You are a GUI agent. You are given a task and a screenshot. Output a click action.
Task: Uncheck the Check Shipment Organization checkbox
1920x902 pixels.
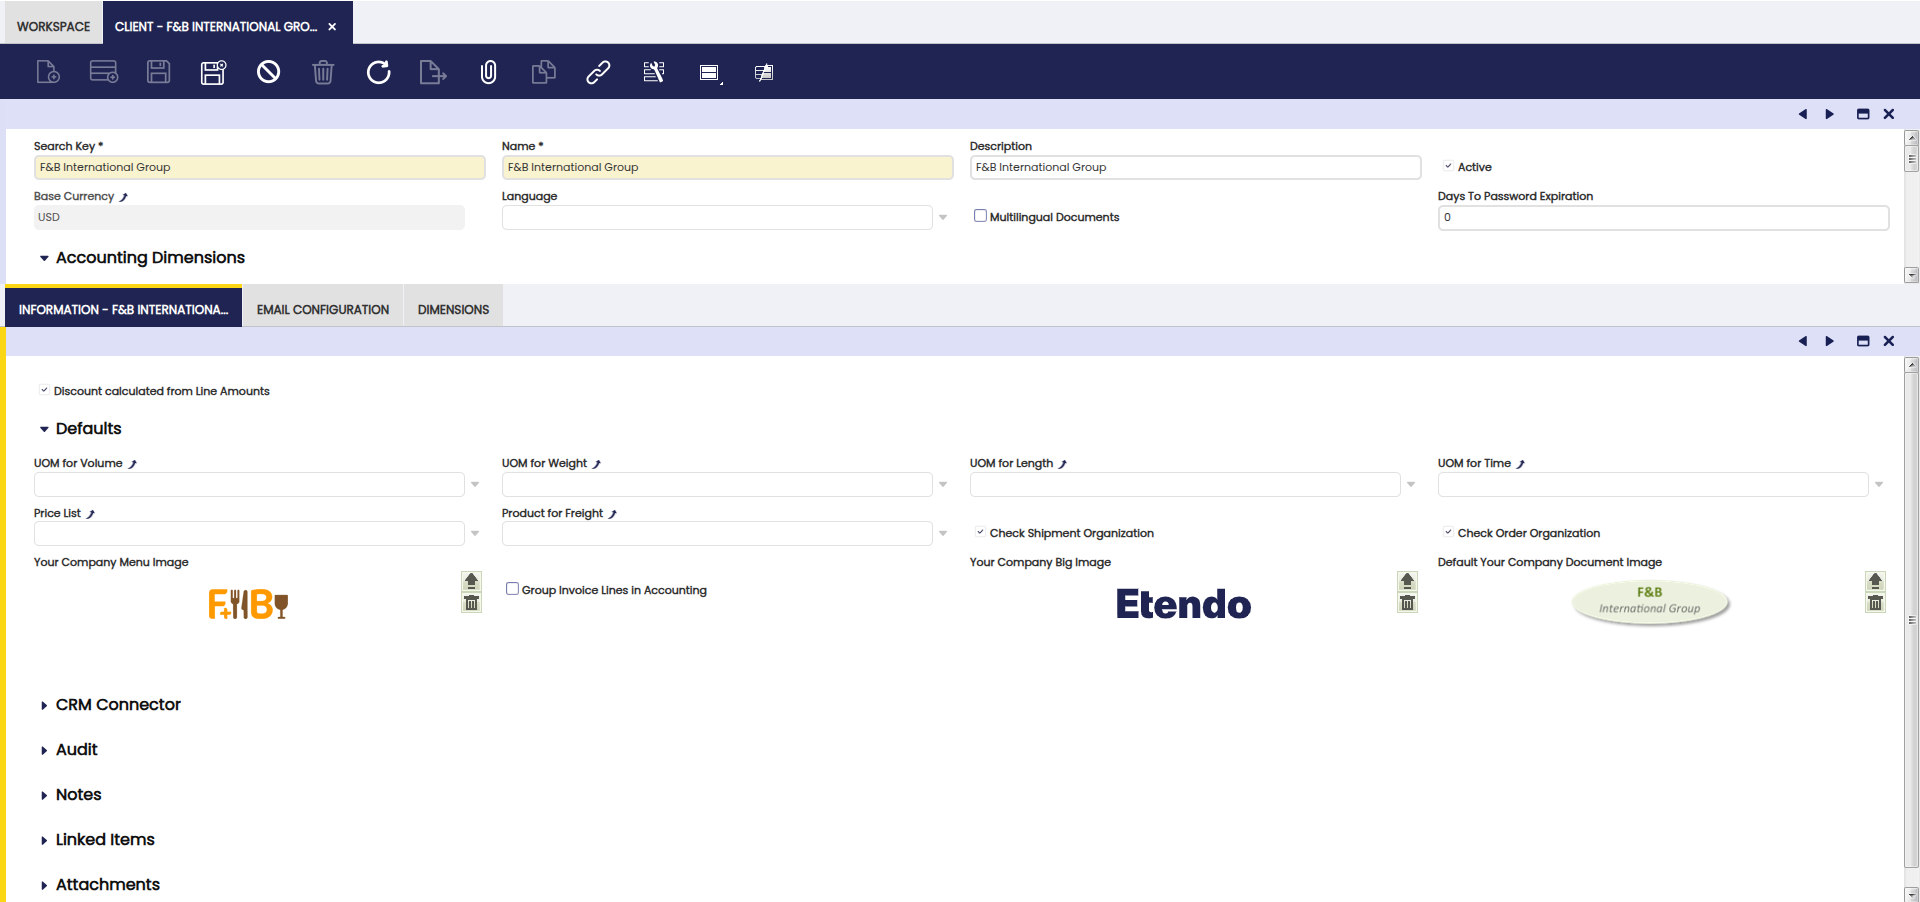click(980, 533)
